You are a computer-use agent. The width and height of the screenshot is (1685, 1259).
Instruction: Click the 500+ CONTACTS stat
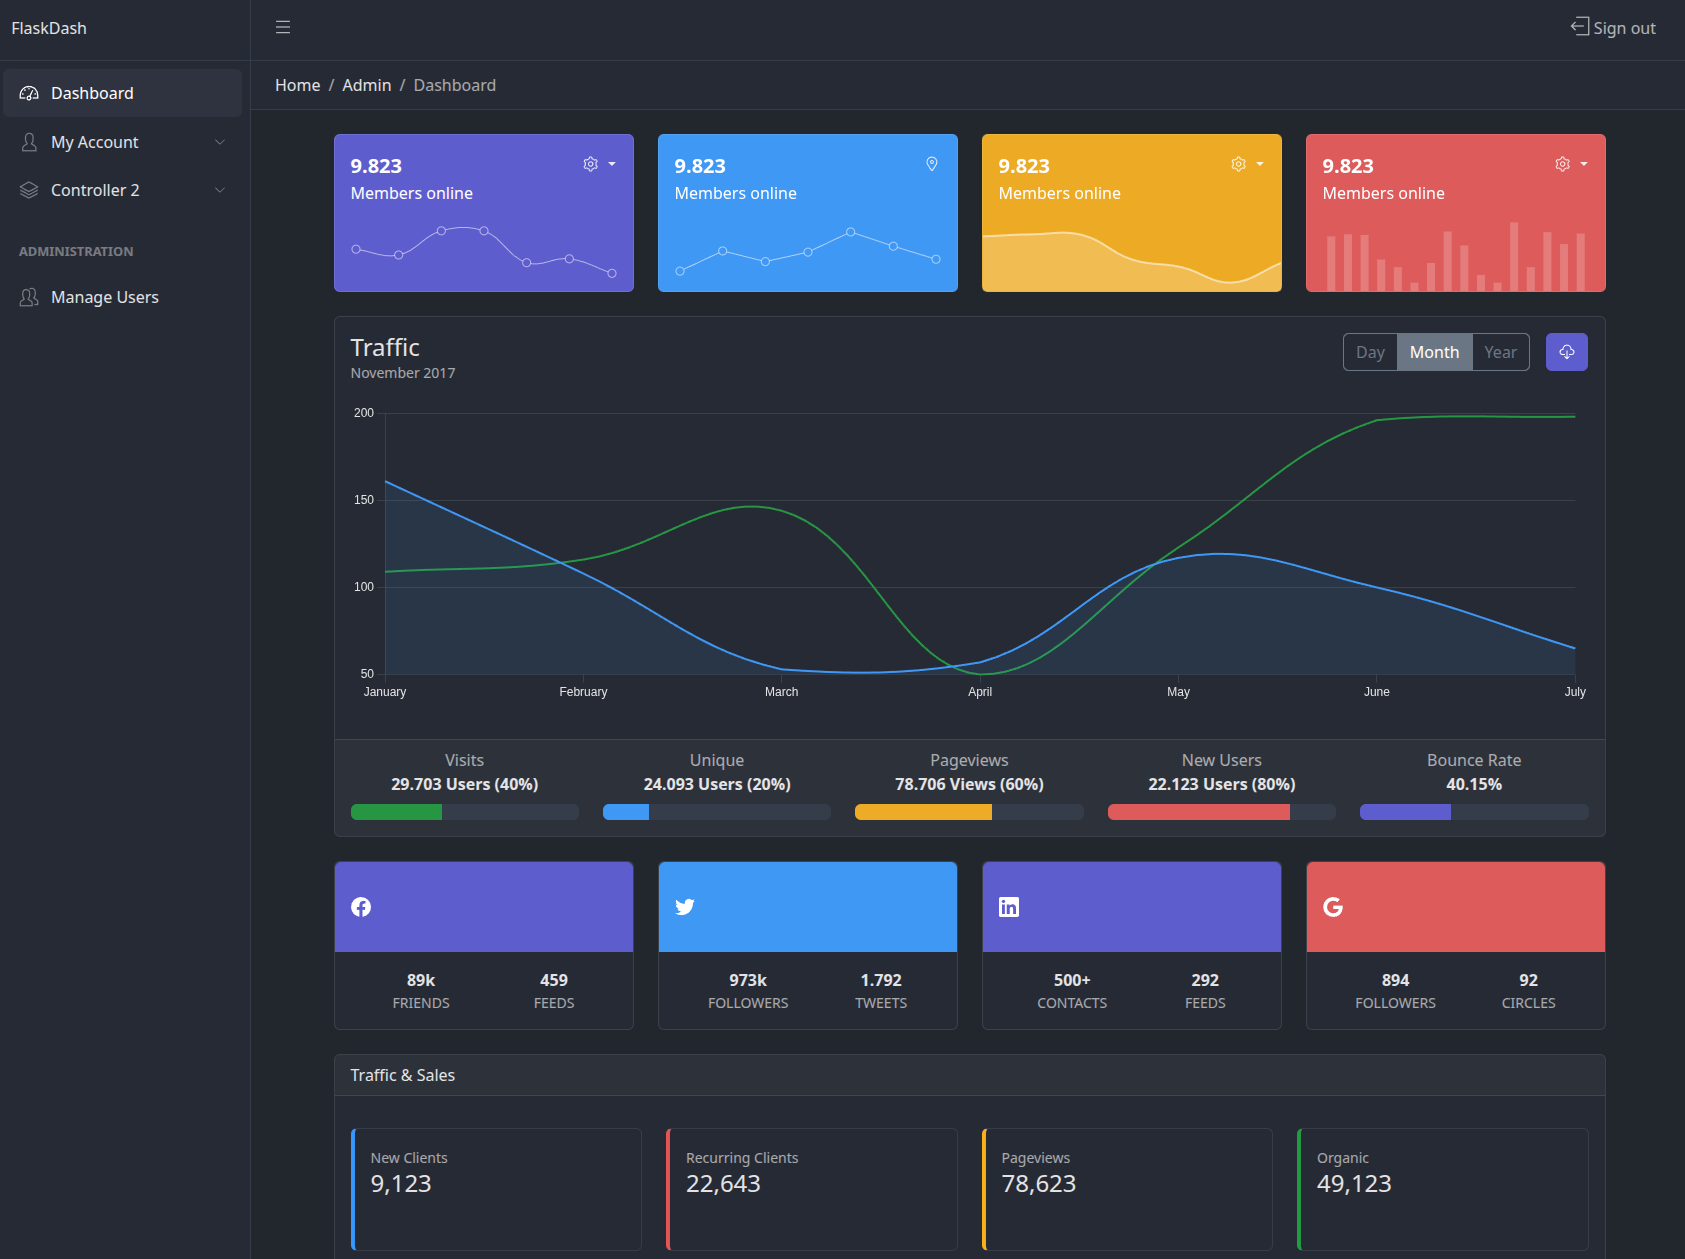click(x=1072, y=990)
